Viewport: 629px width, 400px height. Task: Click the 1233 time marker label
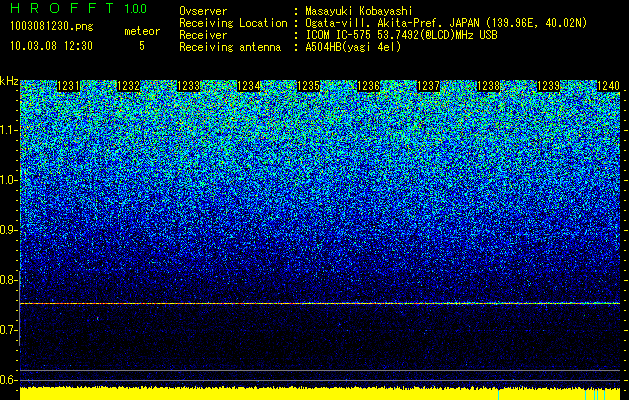189,86
